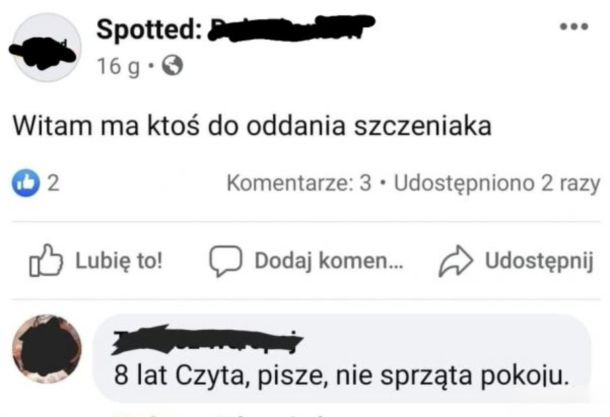Open the Spotted page profile picture

pos(46,46)
